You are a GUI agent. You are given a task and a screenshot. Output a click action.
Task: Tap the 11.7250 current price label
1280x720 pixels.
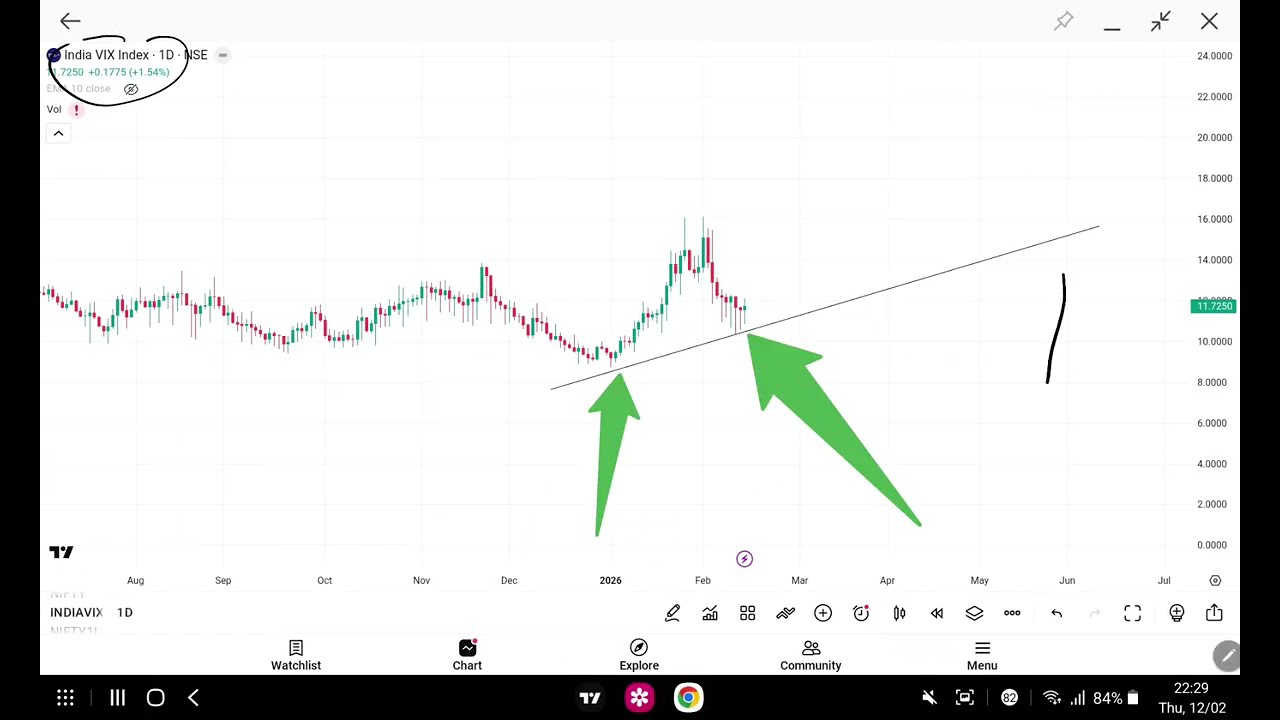click(x=1214, y=306)
